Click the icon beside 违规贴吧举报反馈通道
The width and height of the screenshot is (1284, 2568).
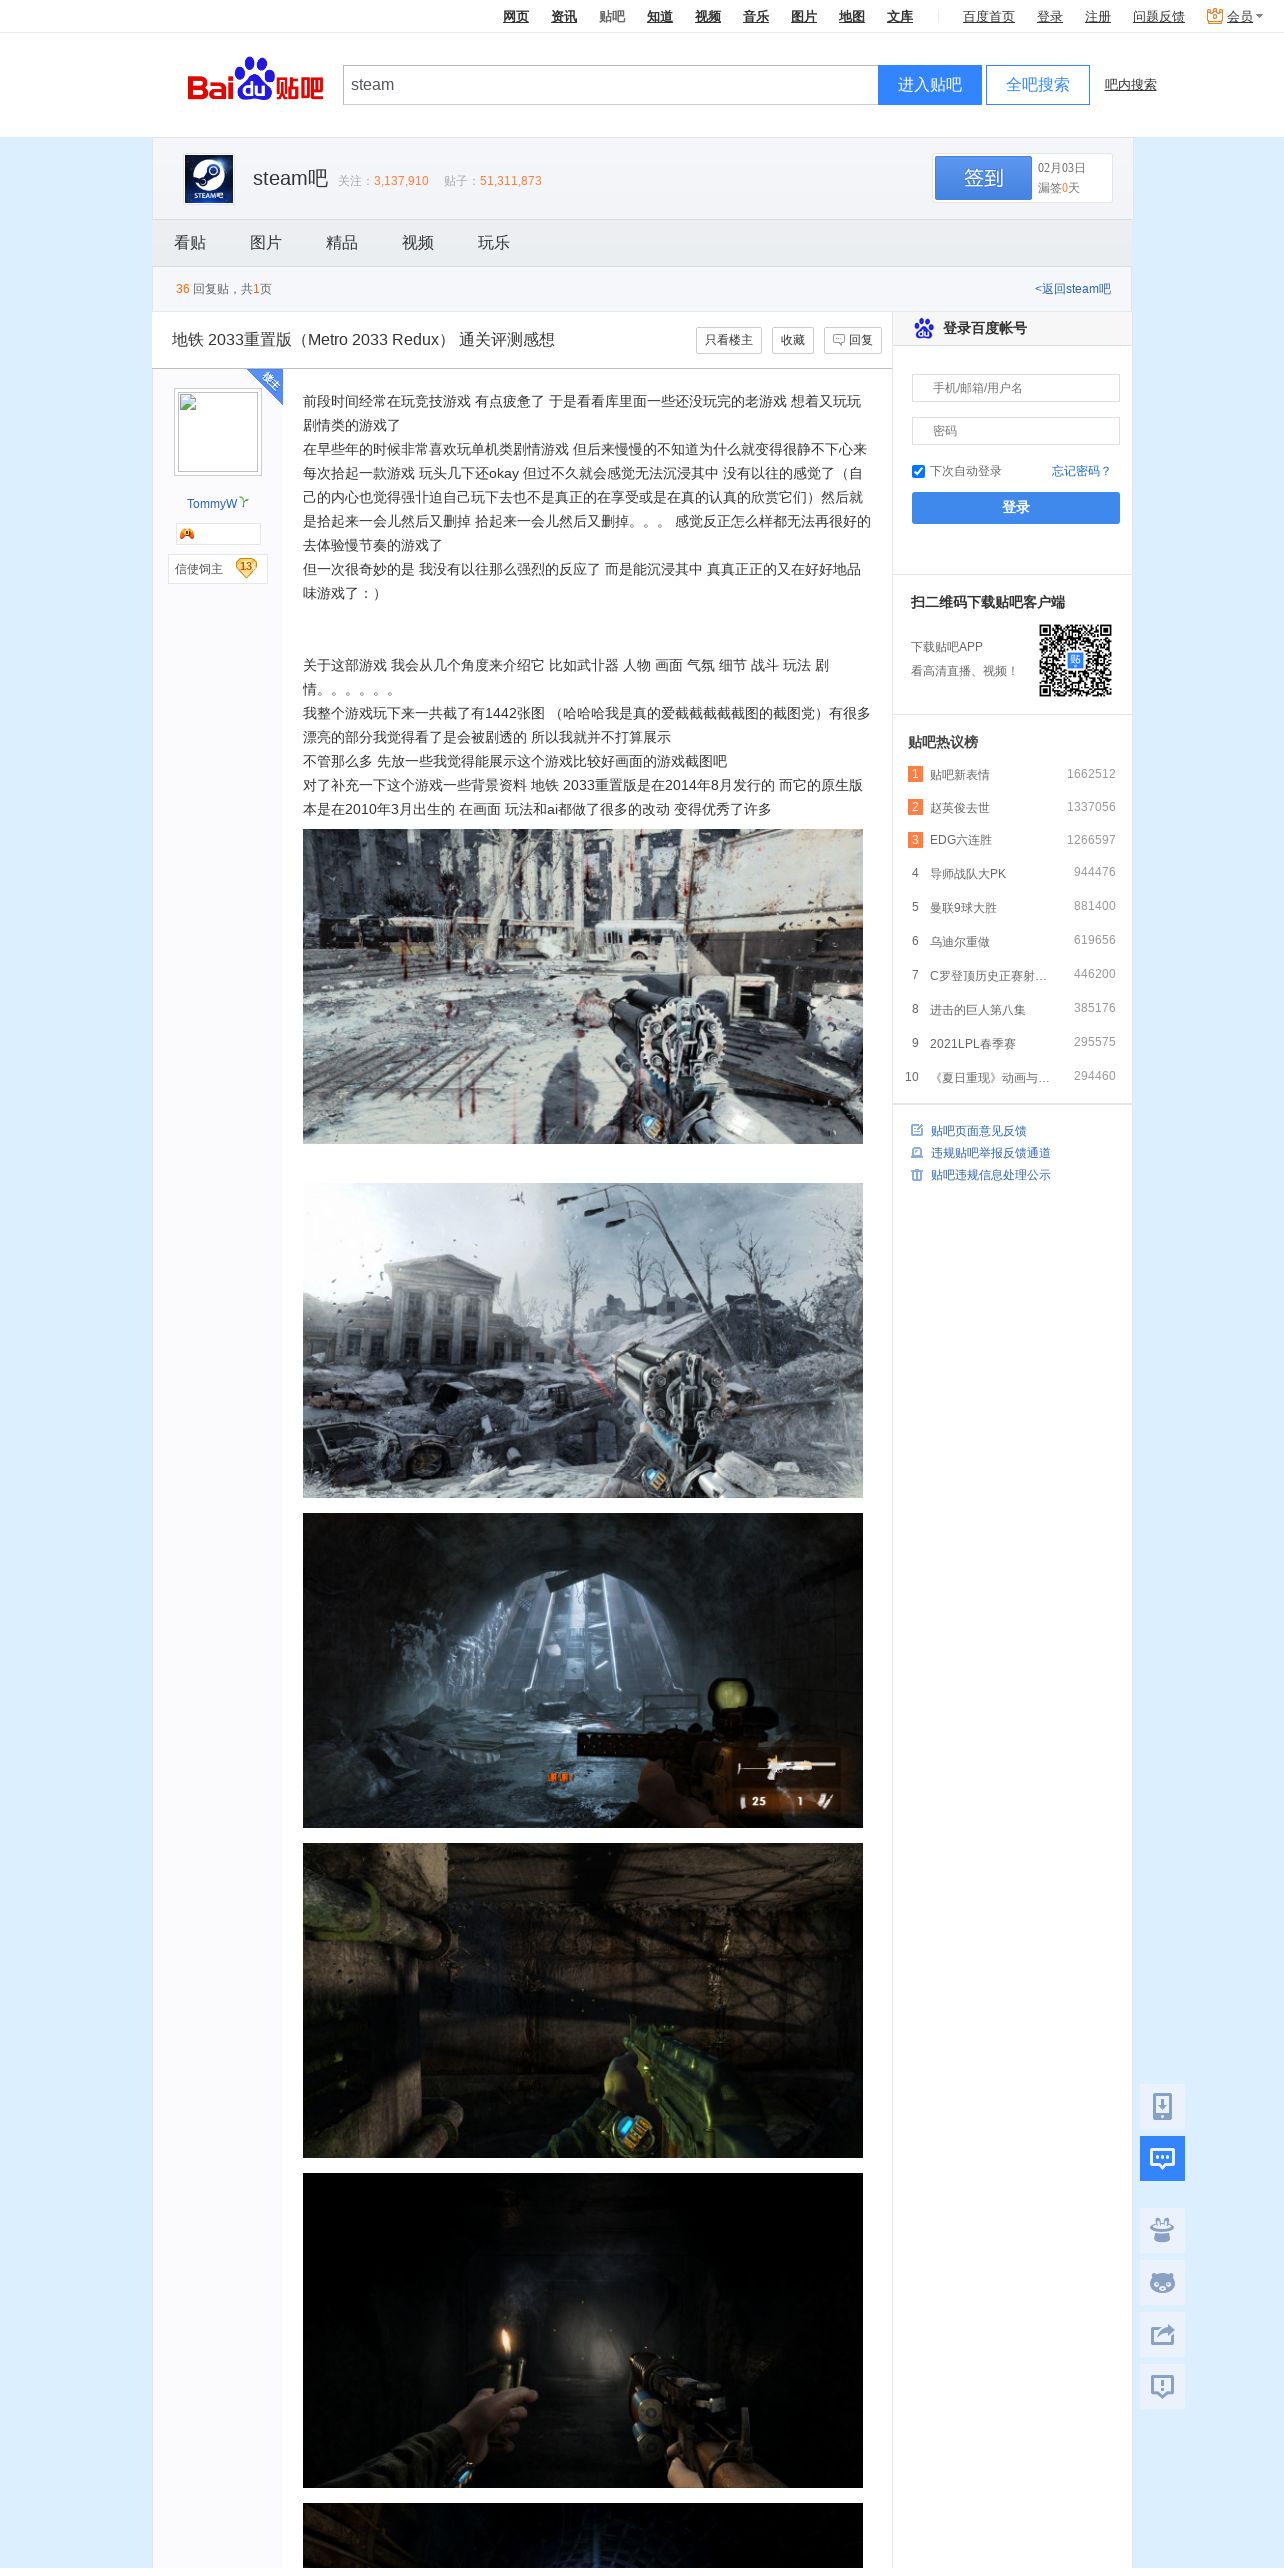point(917,1152)
